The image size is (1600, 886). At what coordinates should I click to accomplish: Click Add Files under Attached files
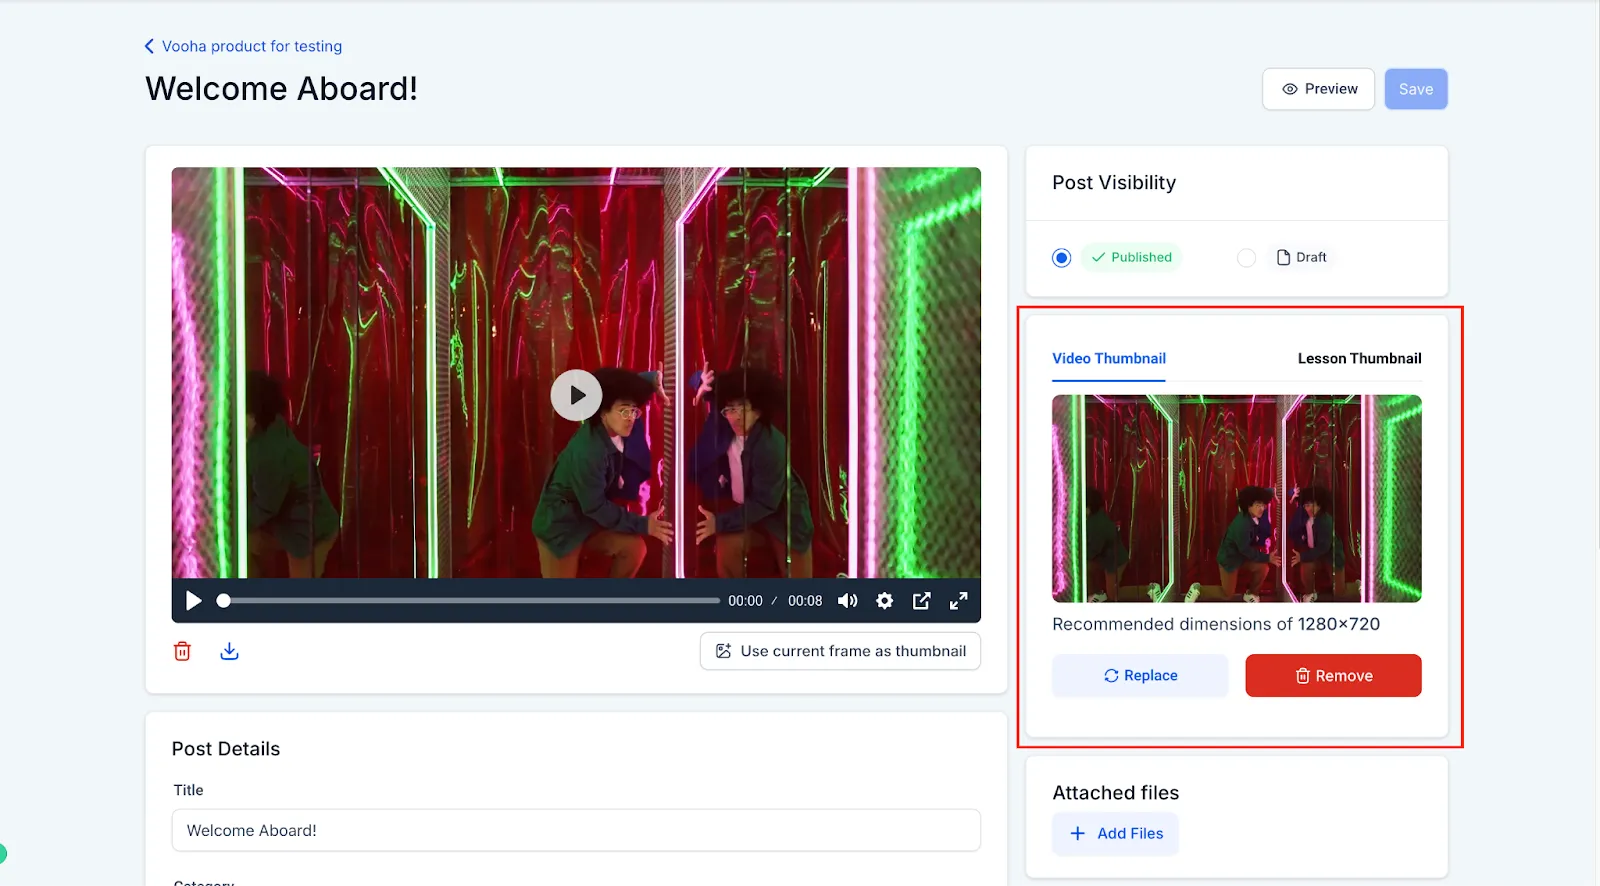tap(1115, 834)
